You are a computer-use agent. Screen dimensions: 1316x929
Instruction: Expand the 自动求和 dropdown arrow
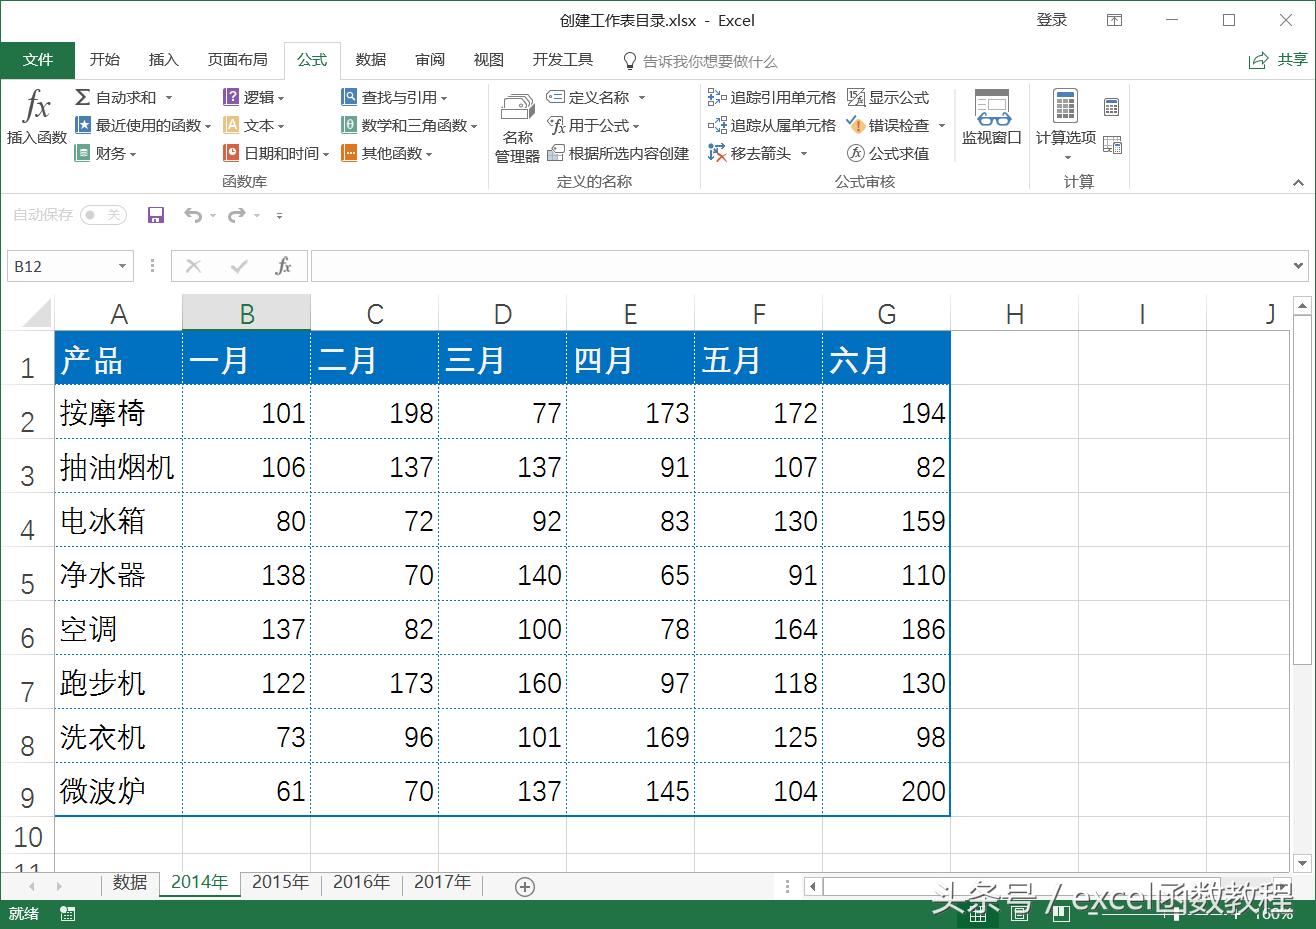tap(171, 97)
